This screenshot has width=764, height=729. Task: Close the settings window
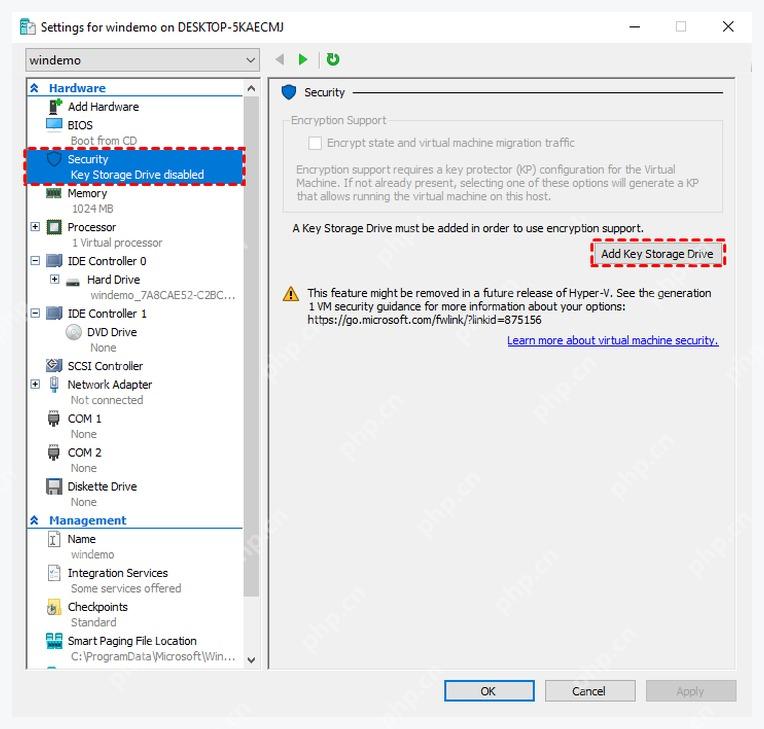728,26
